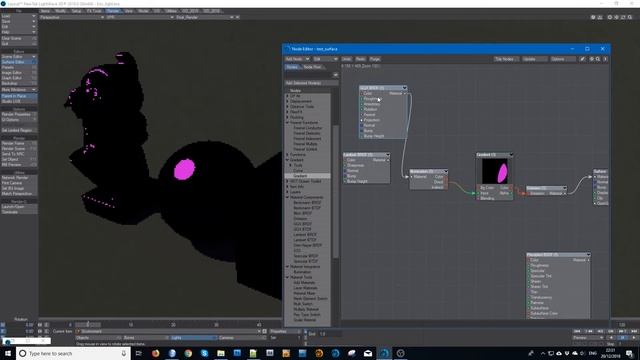Toggle the first rotation axis button at bottom-left
640x360 pixels.
pos(3,325)
